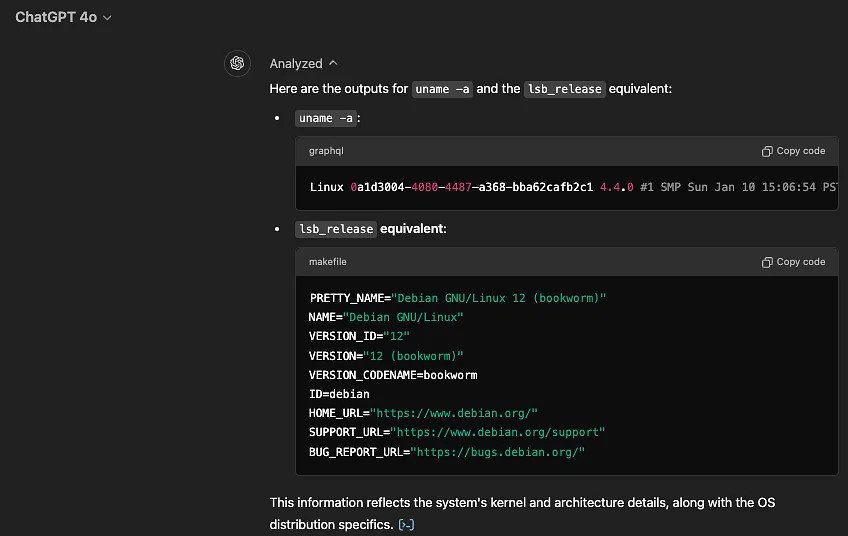This screenshot has width=848, height=536.
Task: Click the copy icon in makefile block
Action: 767,262
